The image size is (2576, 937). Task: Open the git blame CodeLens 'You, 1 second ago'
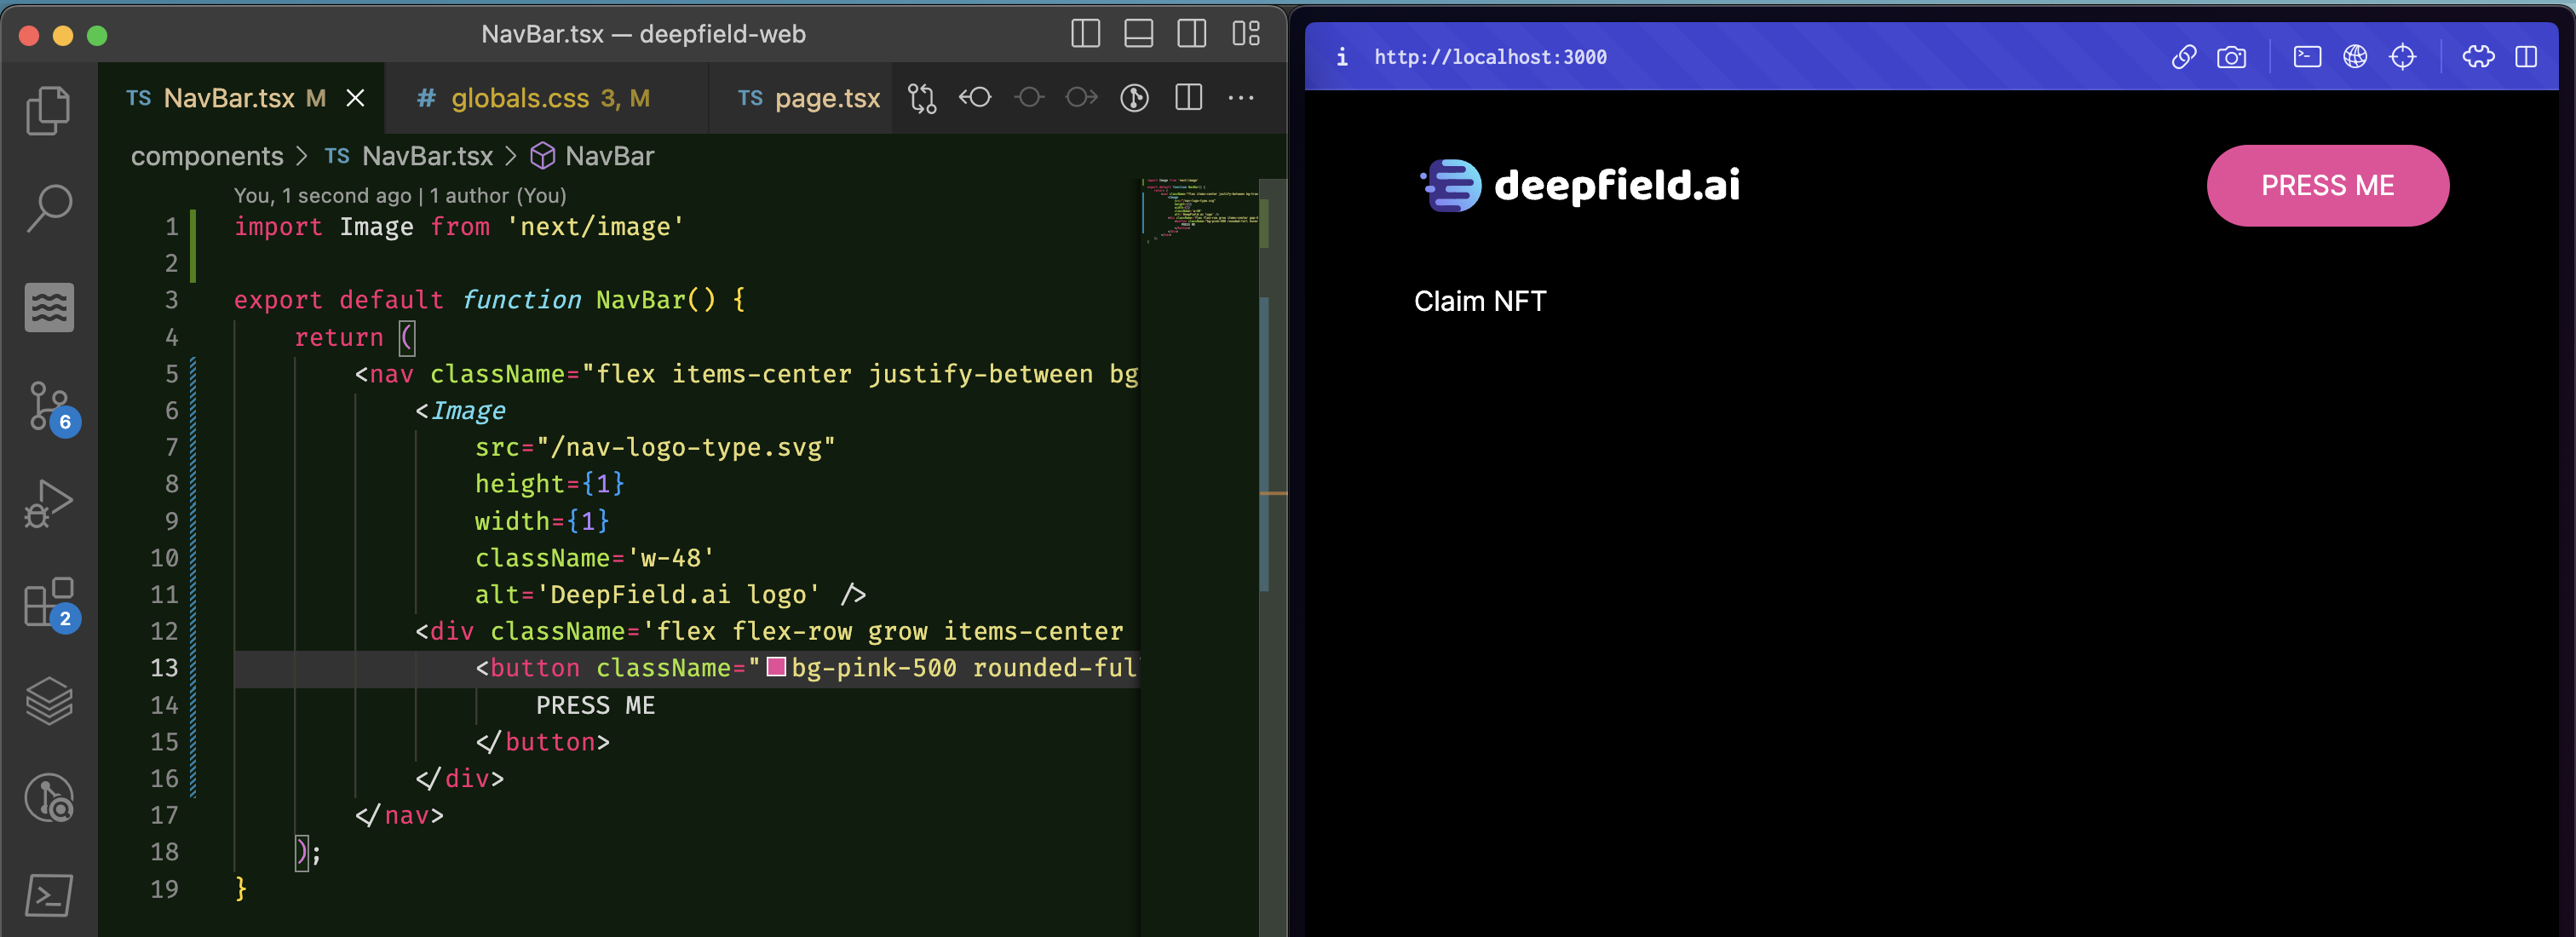point(400,196)
